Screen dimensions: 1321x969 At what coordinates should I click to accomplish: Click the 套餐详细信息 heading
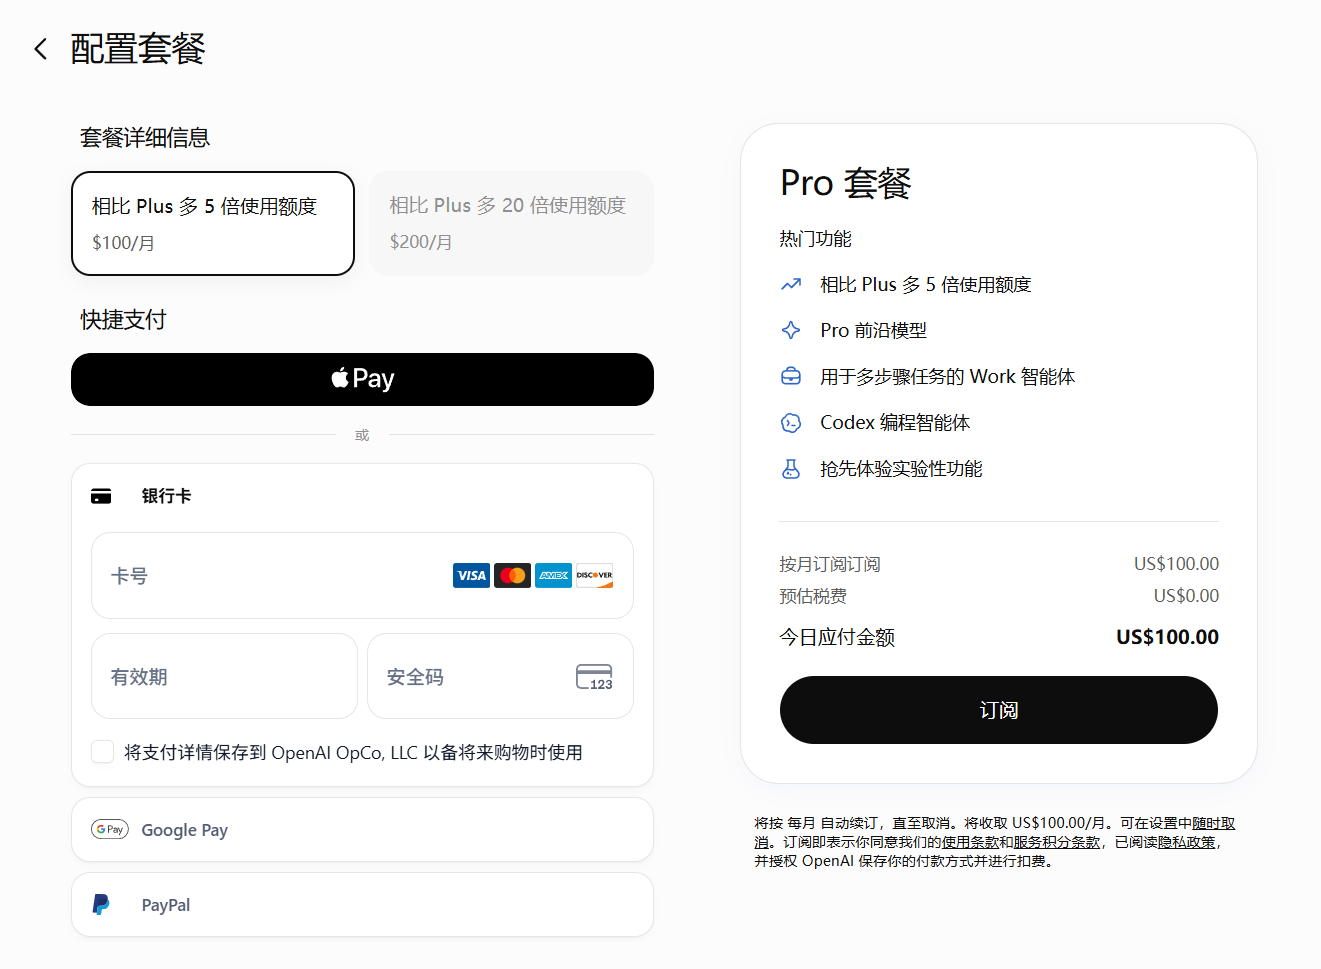[145, 138]
